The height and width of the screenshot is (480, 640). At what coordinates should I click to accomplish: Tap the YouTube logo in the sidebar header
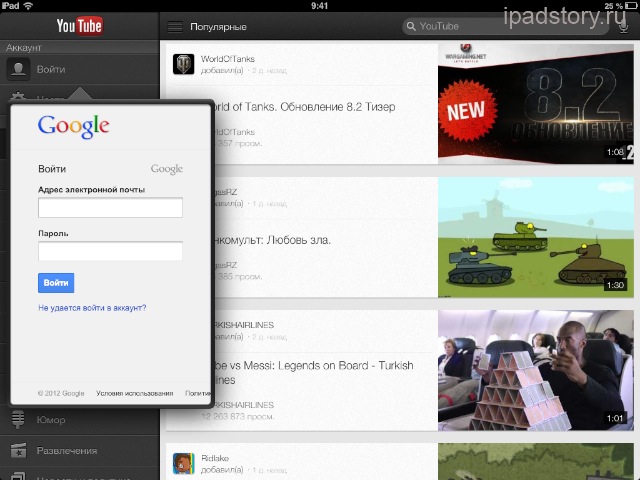pos(79,26)
